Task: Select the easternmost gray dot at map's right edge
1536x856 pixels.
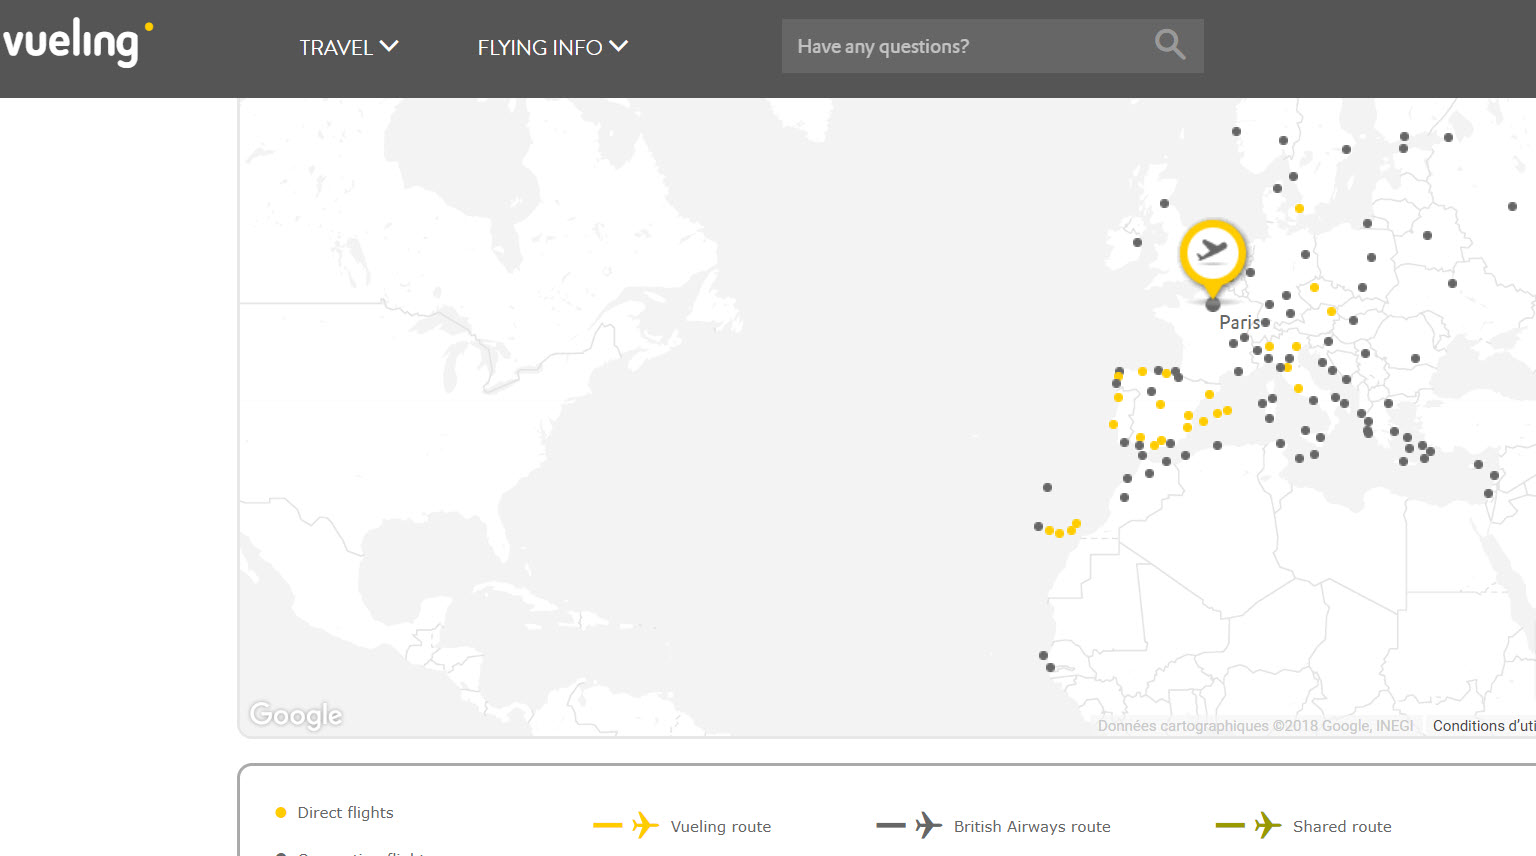Action: point(1512,207)
